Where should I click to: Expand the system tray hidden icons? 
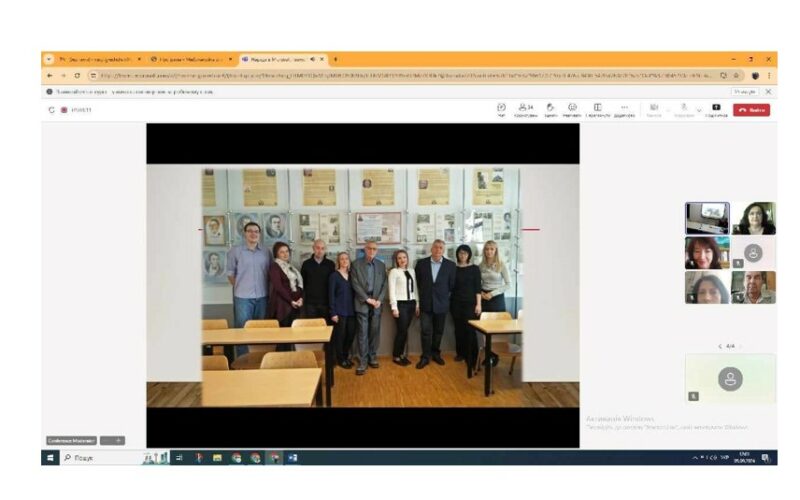(x=695, y=458)
